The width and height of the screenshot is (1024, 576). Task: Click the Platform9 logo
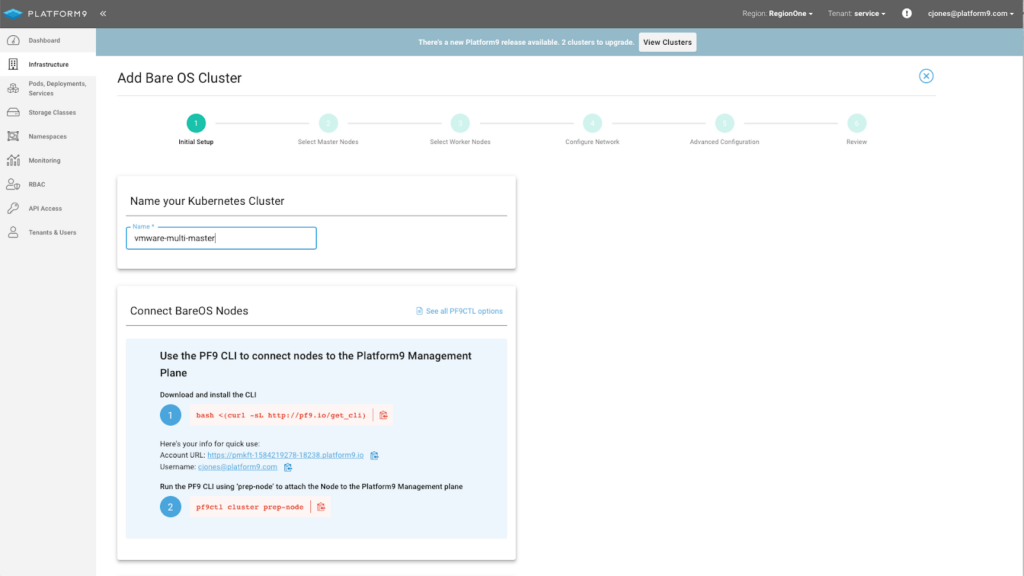tap(45, 13)
